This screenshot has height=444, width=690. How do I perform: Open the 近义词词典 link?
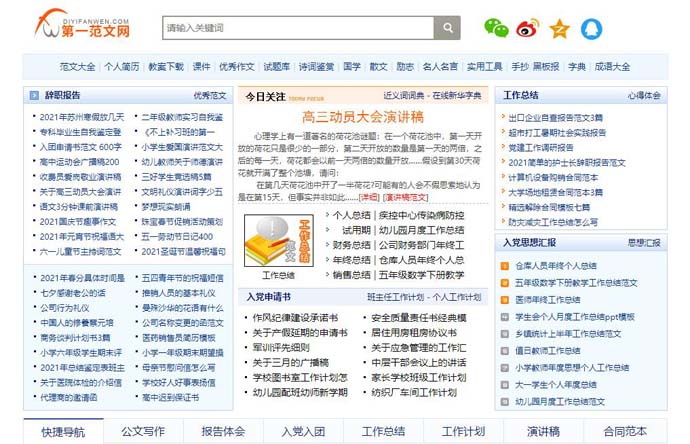click(406, 96)
